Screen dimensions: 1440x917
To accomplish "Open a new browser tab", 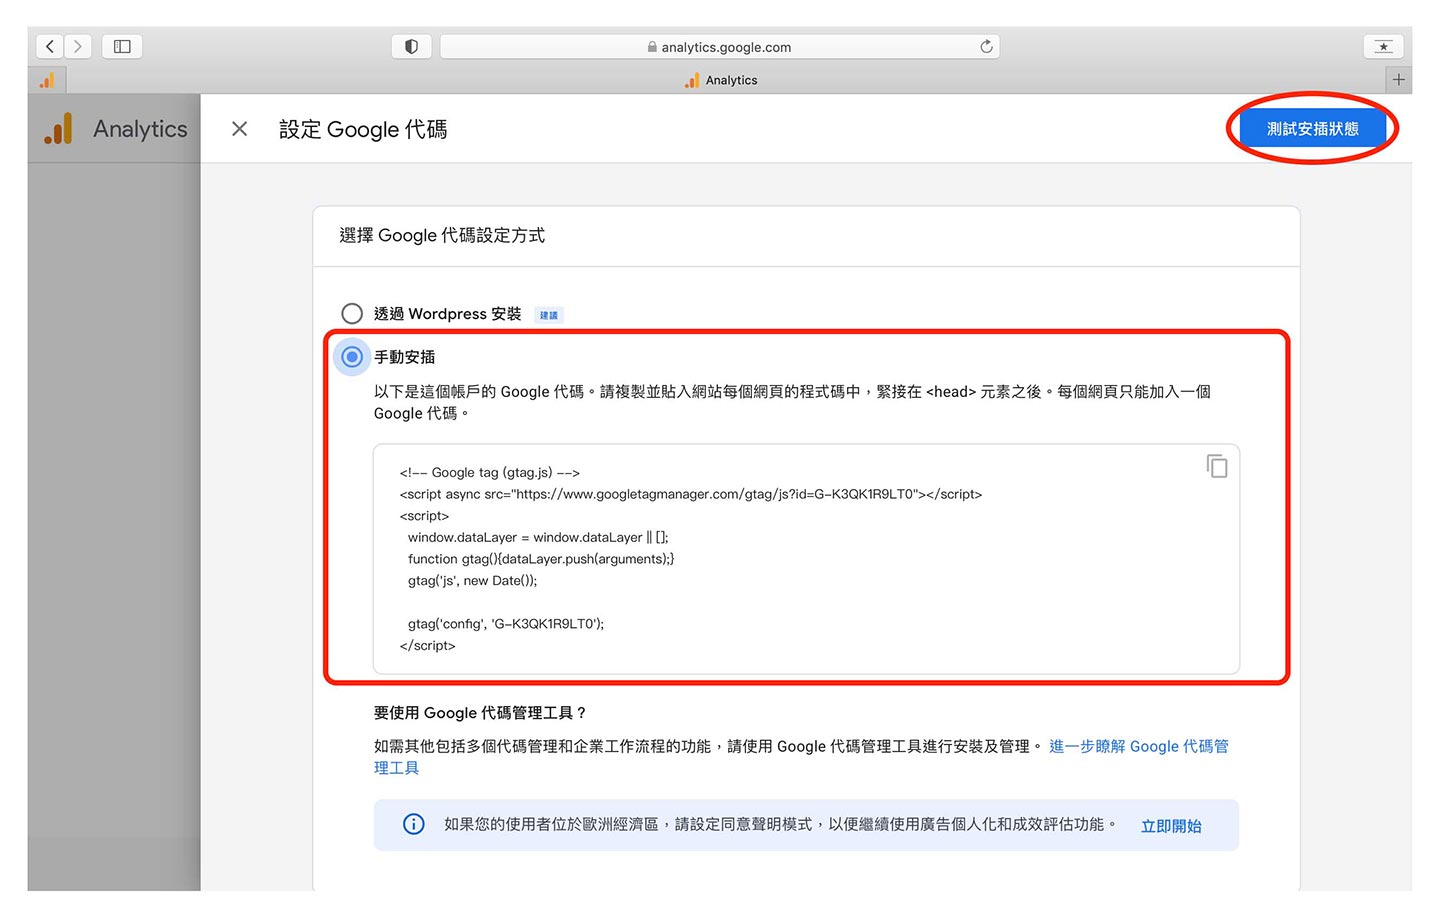I will click(1398, 80).
